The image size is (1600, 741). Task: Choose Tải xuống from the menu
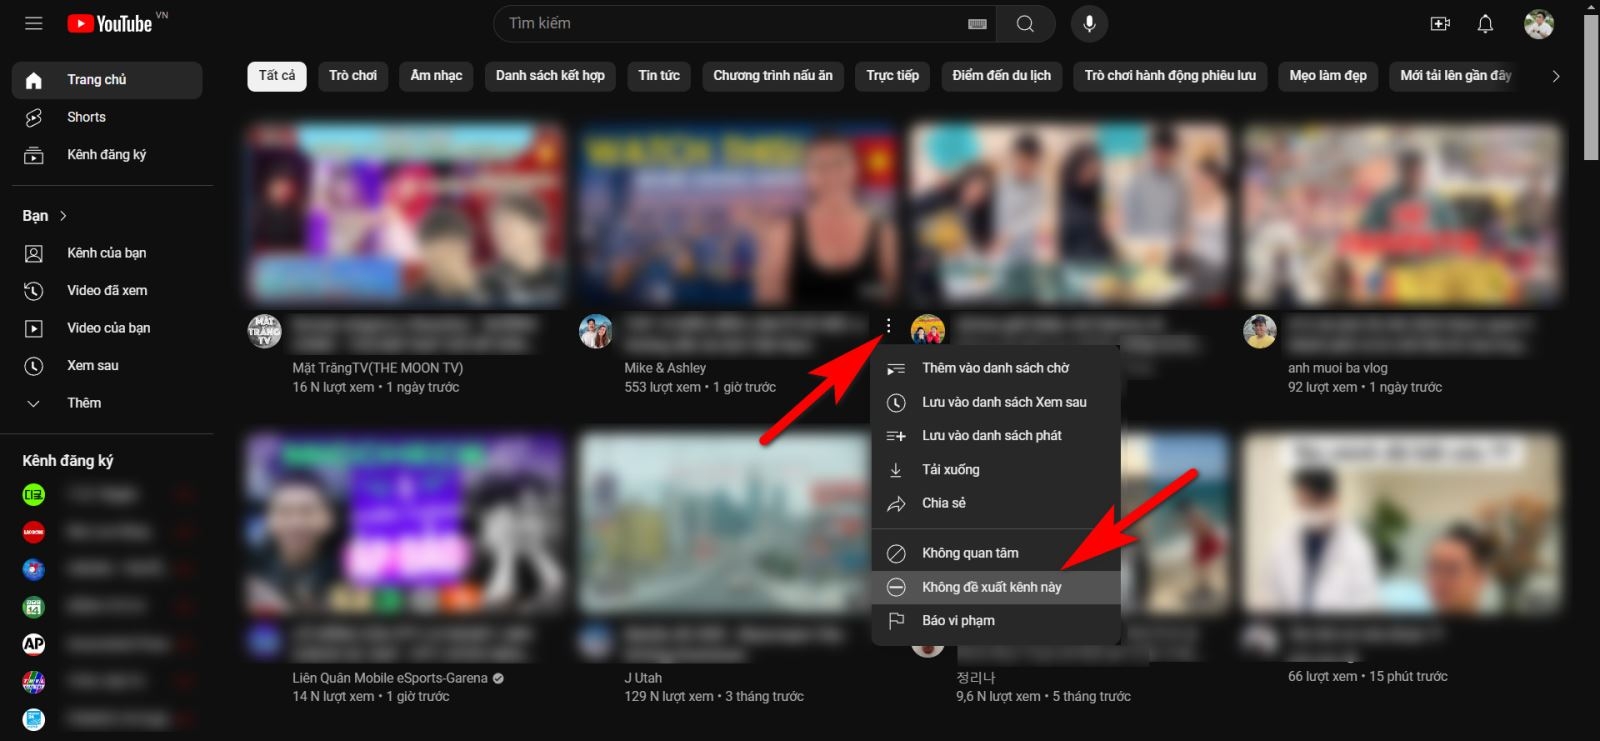996,470
